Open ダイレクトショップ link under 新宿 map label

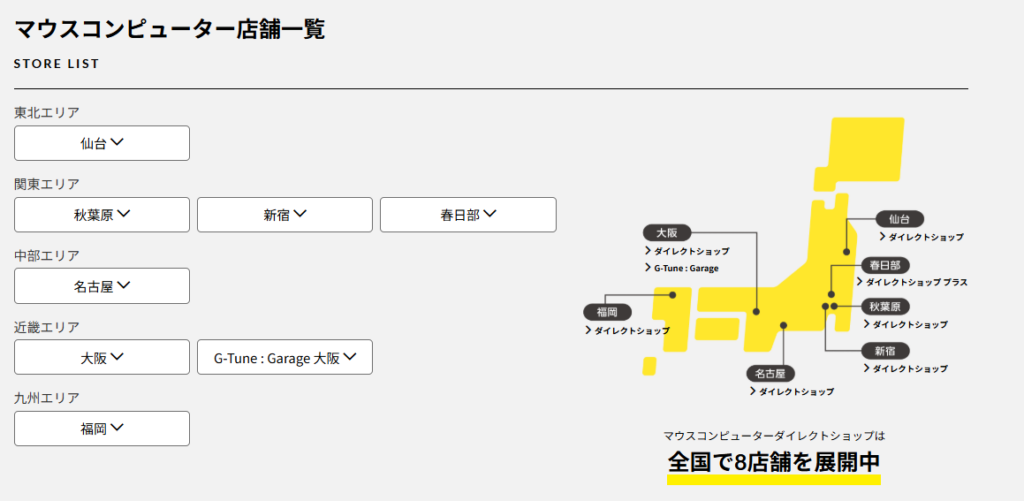(905, 368)
